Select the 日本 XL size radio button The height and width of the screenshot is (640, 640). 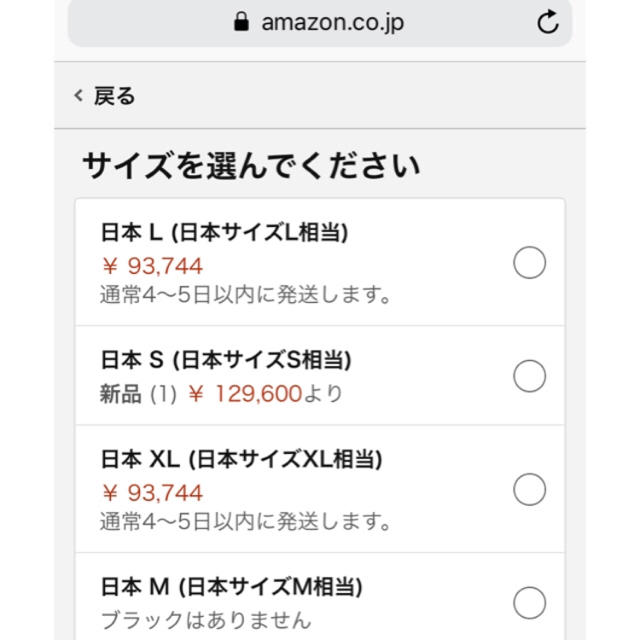pos(529,489)
